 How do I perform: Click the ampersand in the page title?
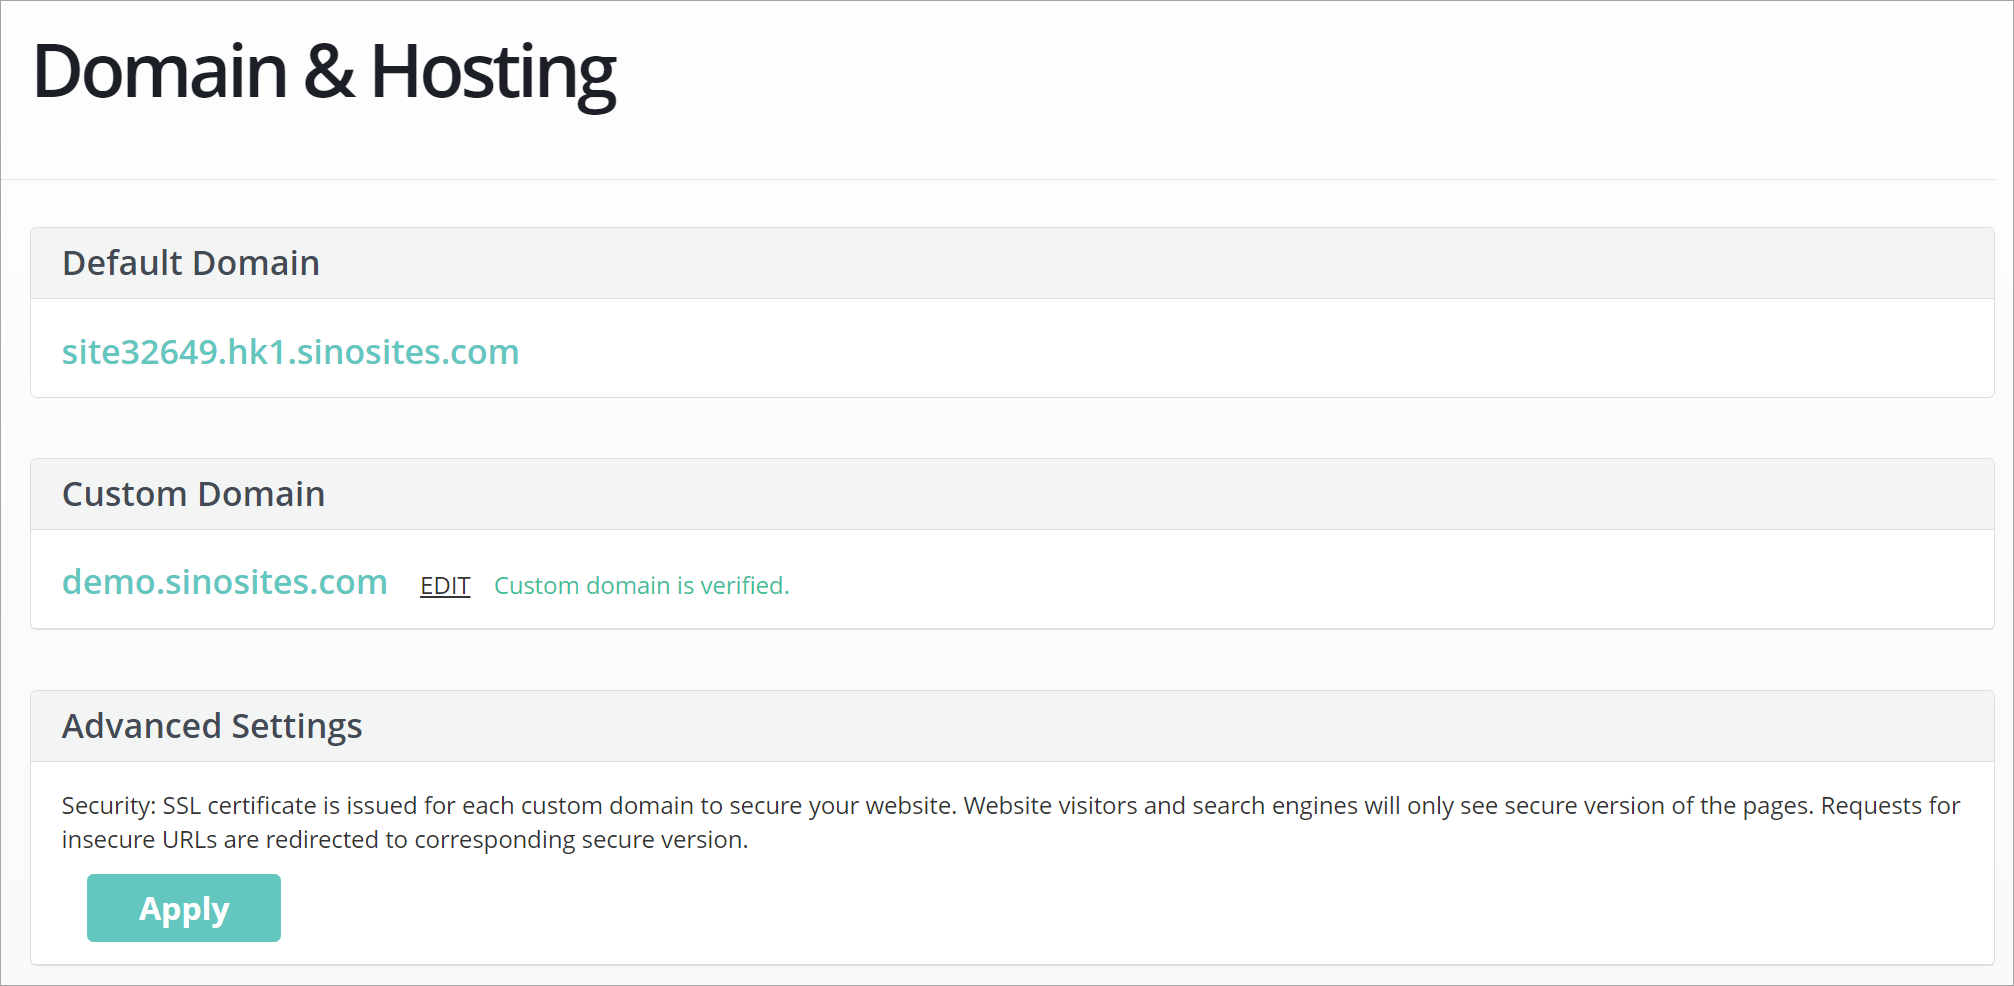[x=329, y=72]
